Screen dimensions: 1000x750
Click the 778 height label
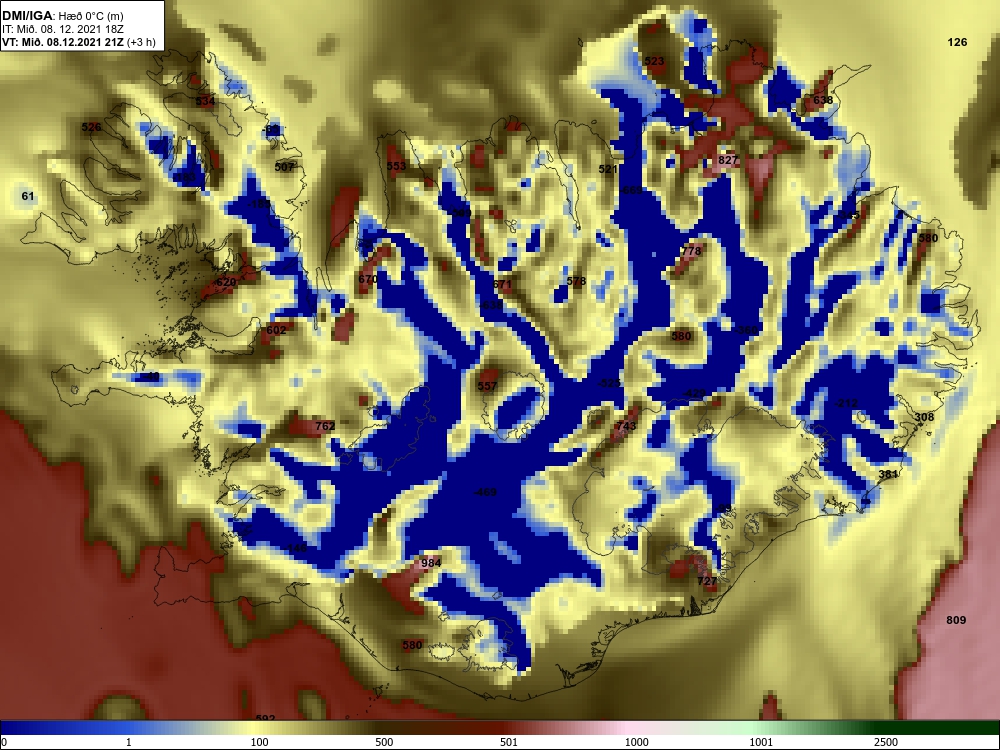[x=691, y=251]
